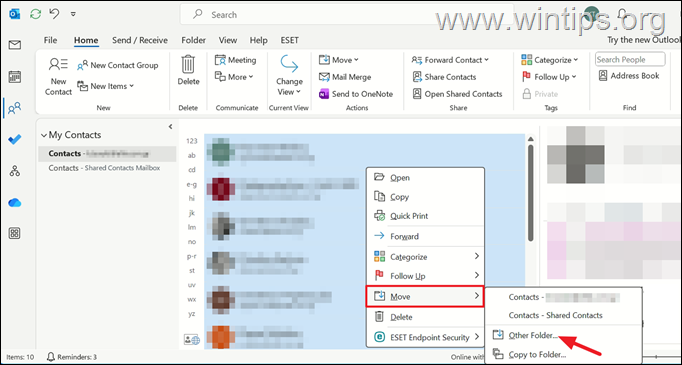Click Open Shared Contacts
Screen dimensions: 682x365
[x=457, y=94]
